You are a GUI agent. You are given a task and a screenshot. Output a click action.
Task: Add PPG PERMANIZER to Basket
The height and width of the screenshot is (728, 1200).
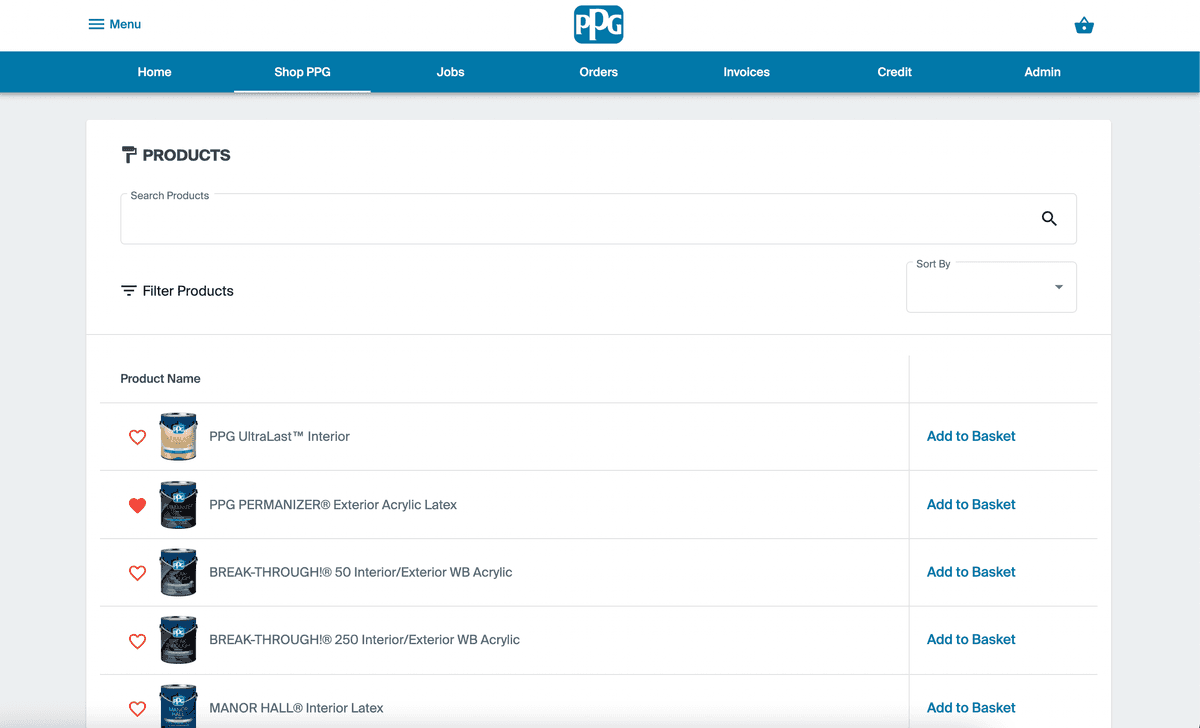pos(970,504)
